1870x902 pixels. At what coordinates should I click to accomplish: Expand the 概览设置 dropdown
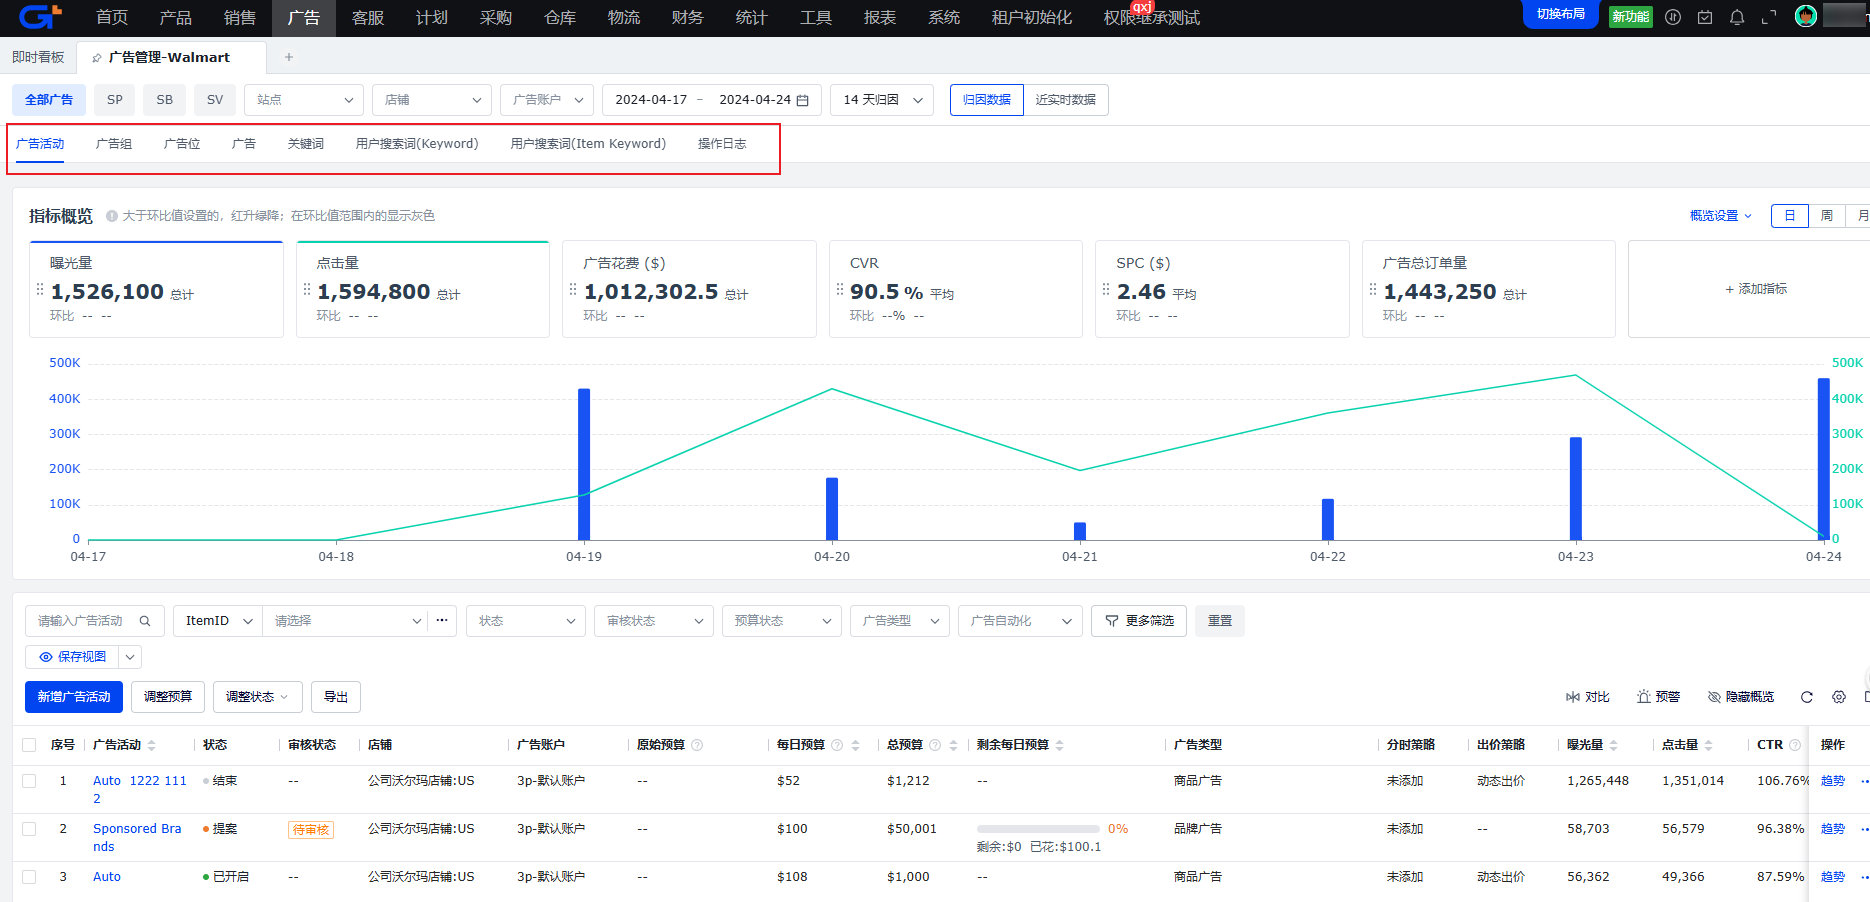click(1721, 216)
